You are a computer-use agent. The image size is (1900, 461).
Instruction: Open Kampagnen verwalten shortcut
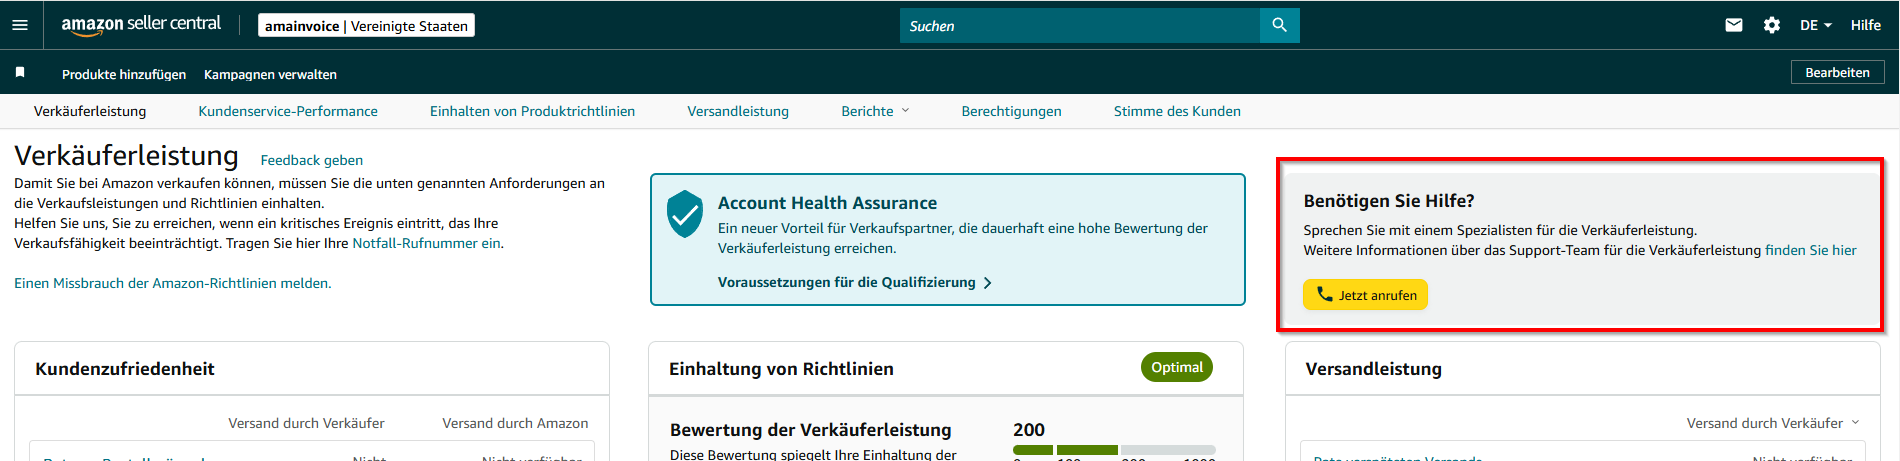(270, 74)
